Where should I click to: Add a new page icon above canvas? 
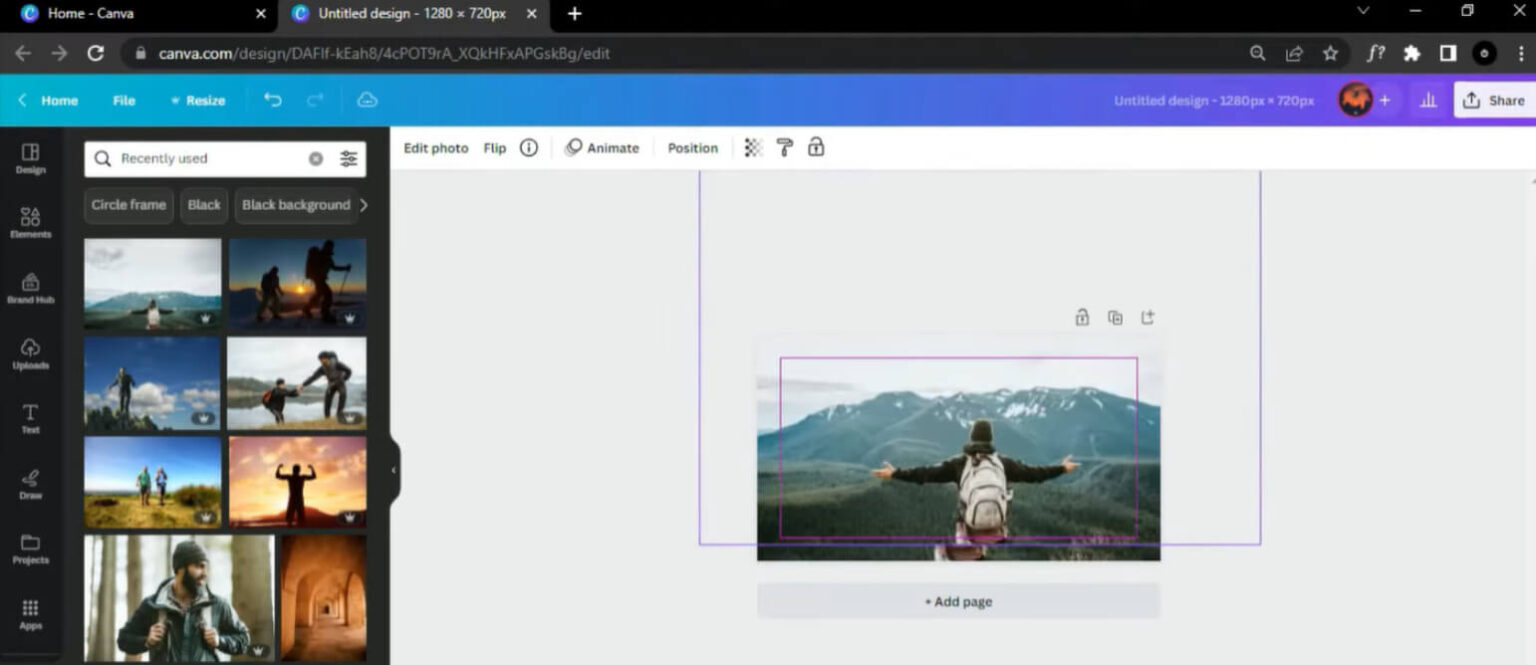1148,318
